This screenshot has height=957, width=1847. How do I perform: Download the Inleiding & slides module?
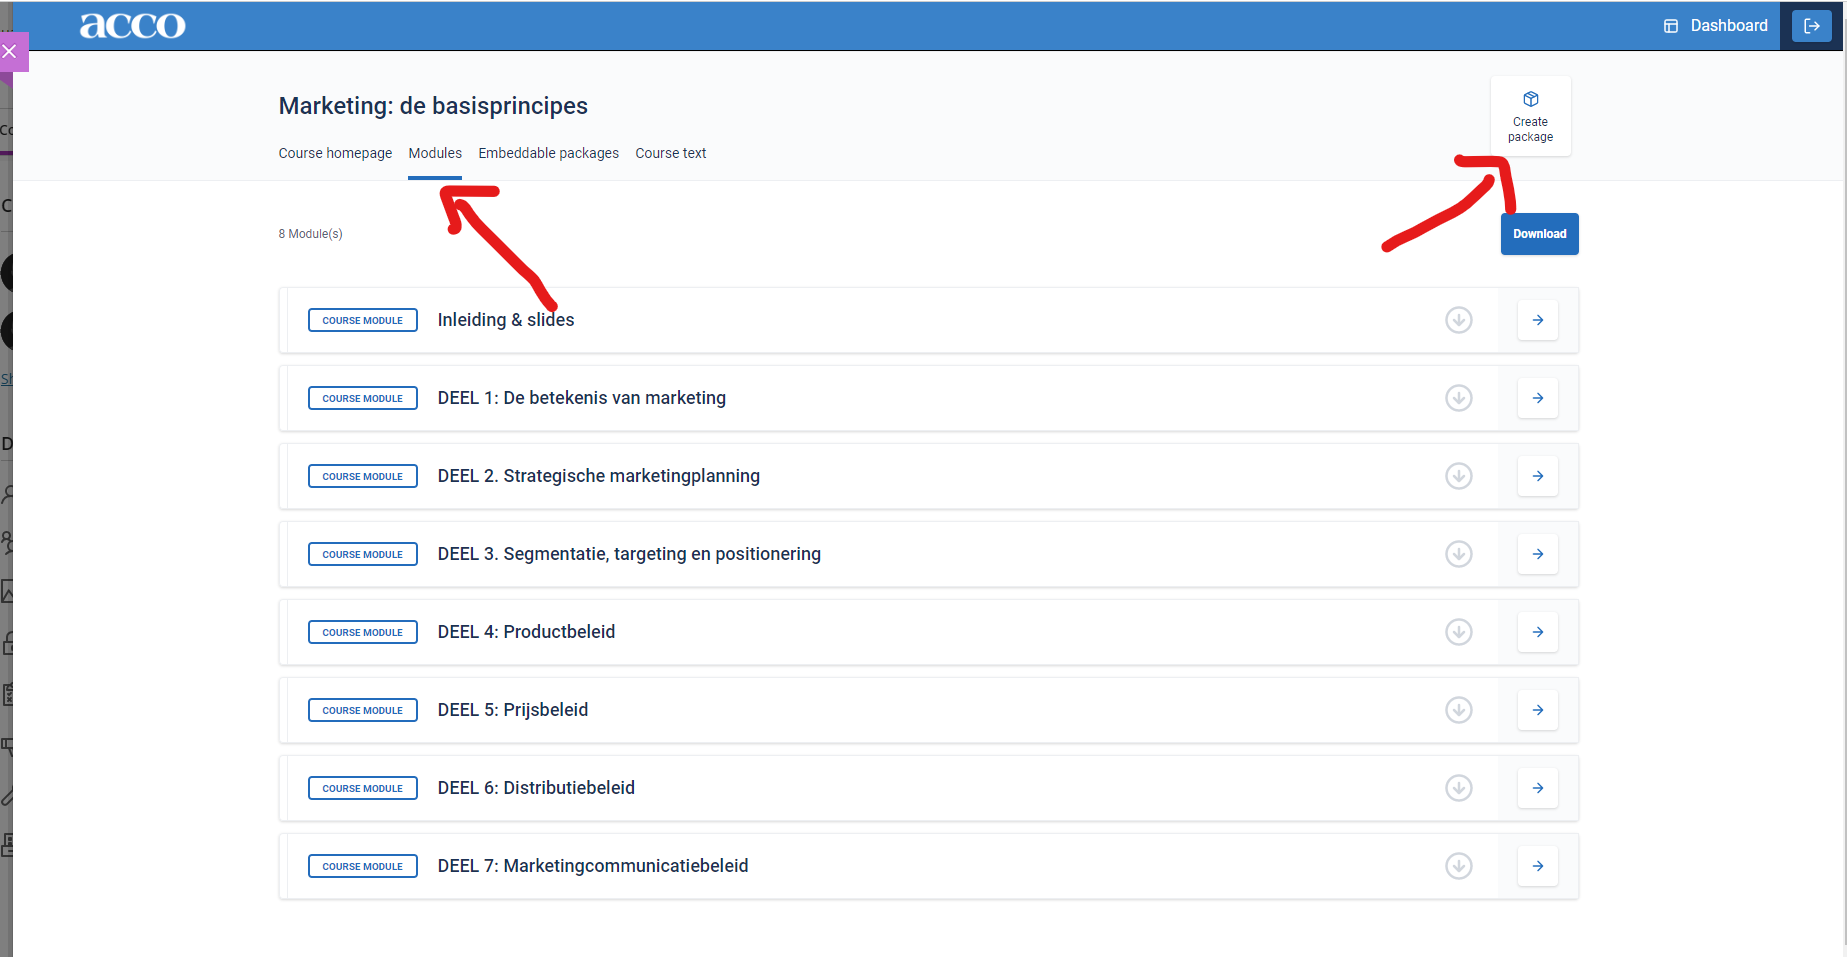coord(1458,320)
